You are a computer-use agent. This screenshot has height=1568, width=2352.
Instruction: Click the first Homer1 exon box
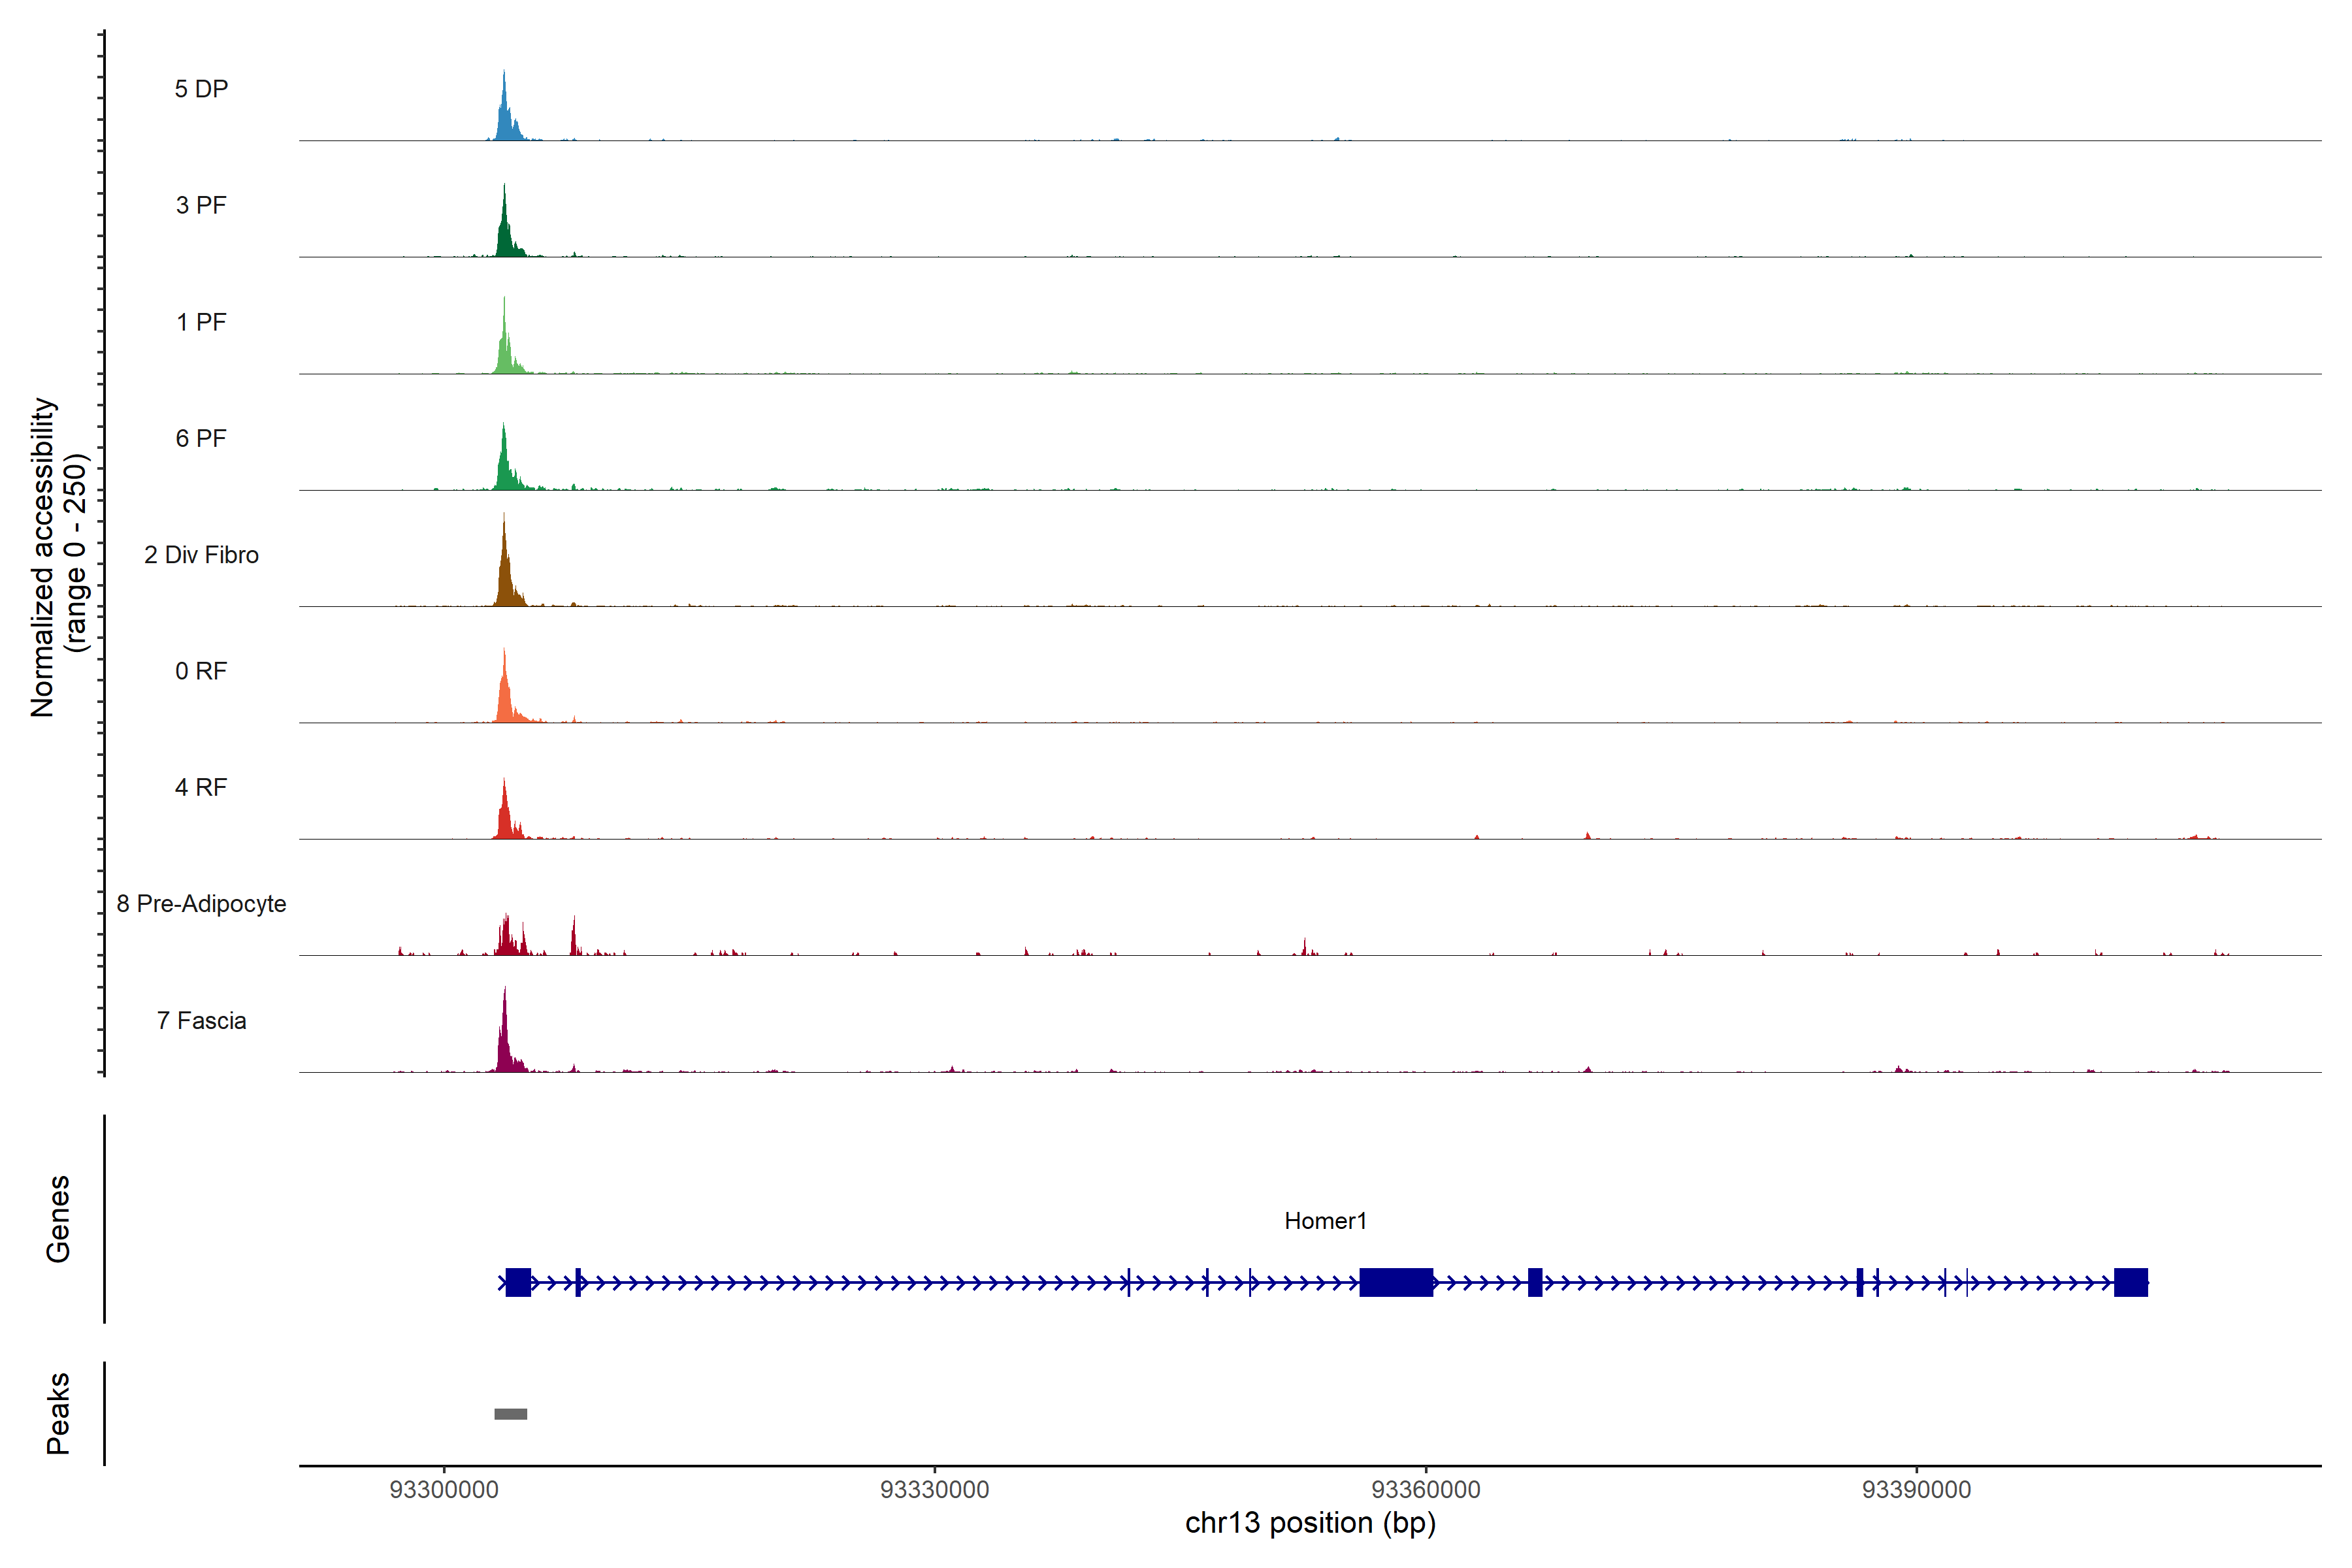(x=518, y=1282)
